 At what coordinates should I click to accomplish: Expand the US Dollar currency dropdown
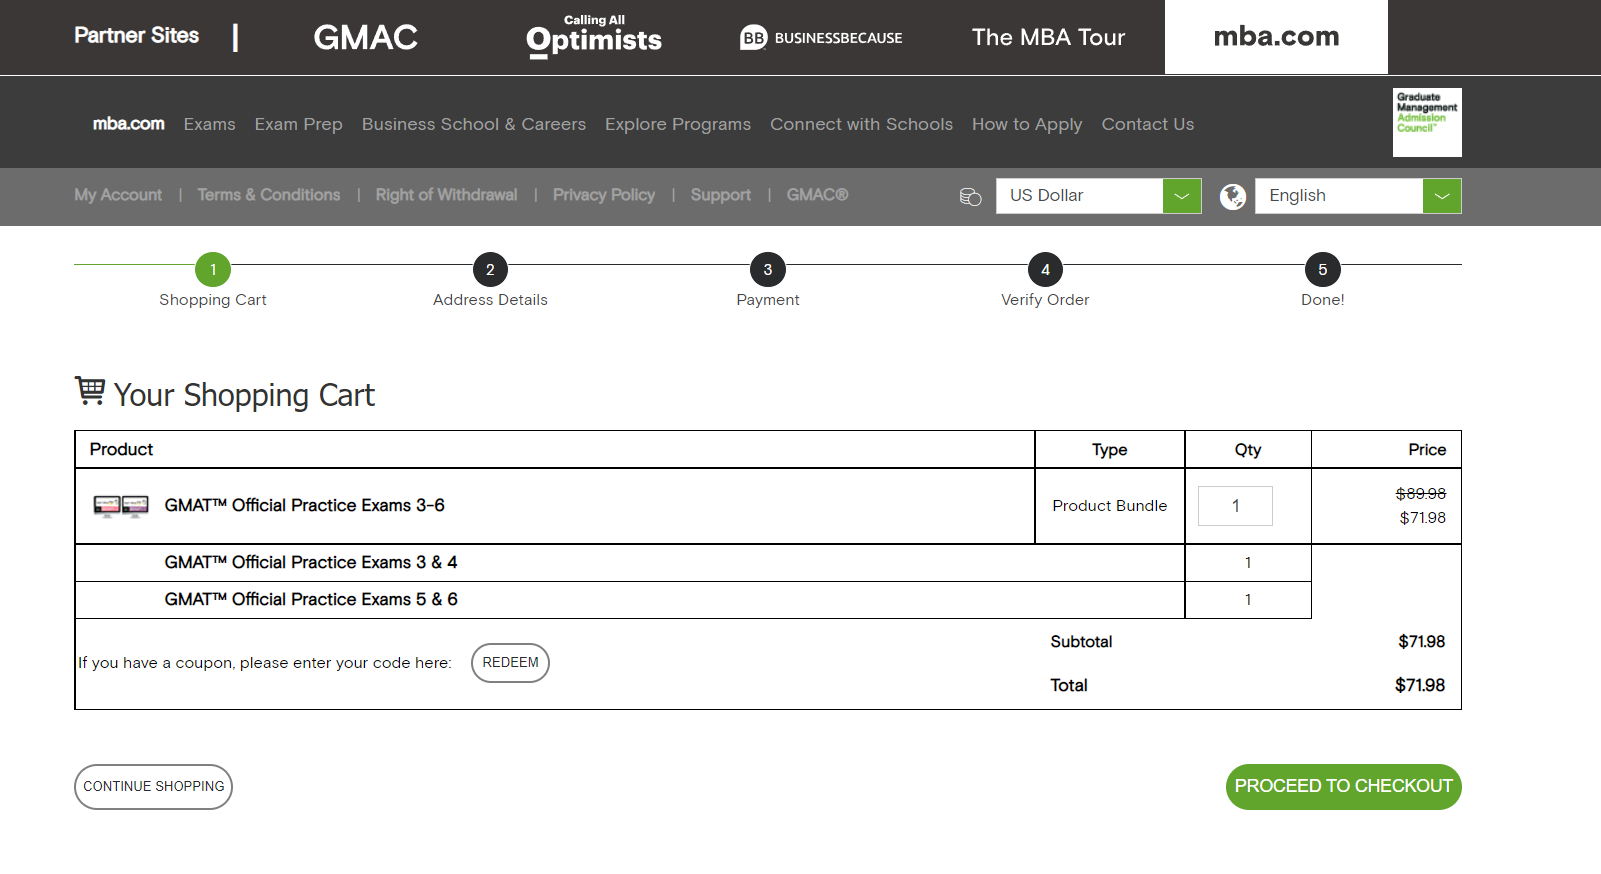pos(1099,196)
